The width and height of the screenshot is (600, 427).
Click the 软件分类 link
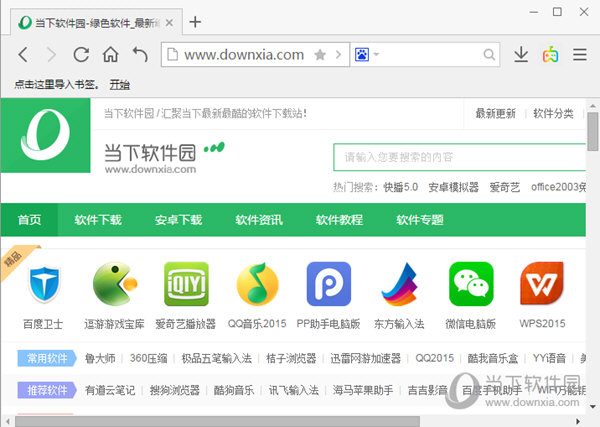(553, 114)
